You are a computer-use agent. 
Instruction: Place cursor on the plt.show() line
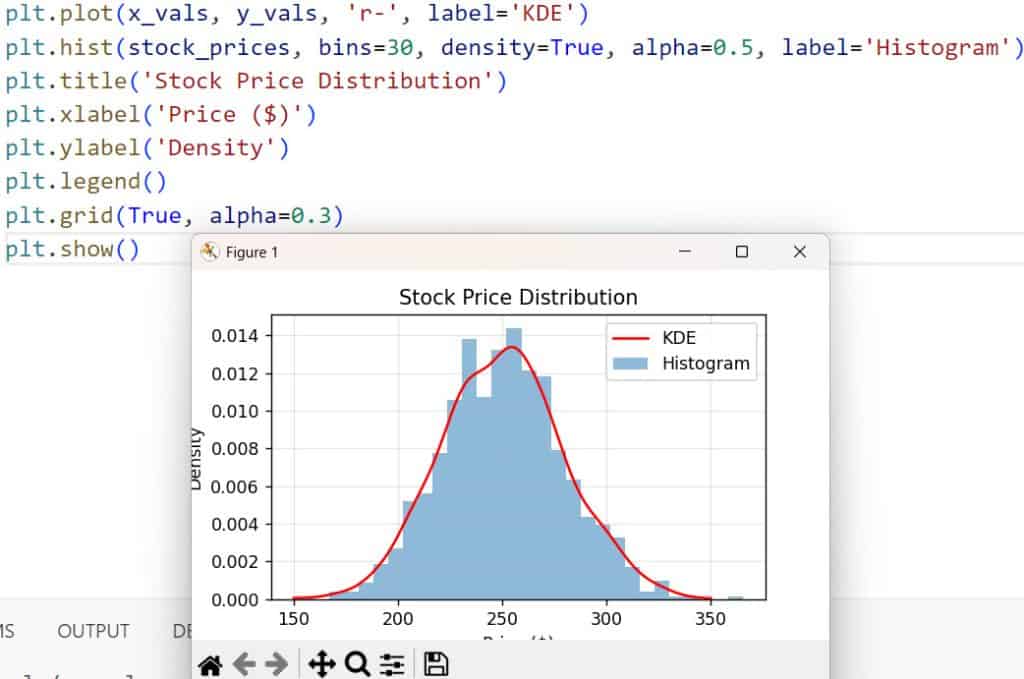(72, 249)
